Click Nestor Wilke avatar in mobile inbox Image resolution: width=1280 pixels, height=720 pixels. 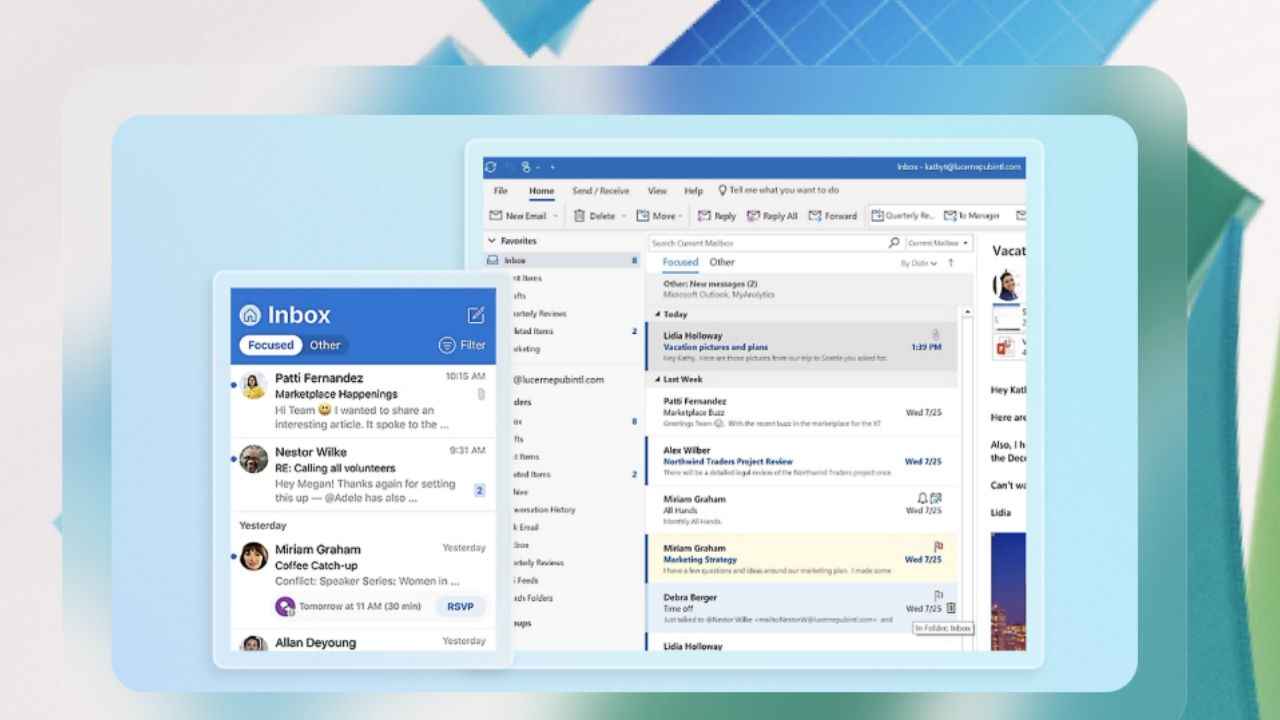tap(254, 459)
